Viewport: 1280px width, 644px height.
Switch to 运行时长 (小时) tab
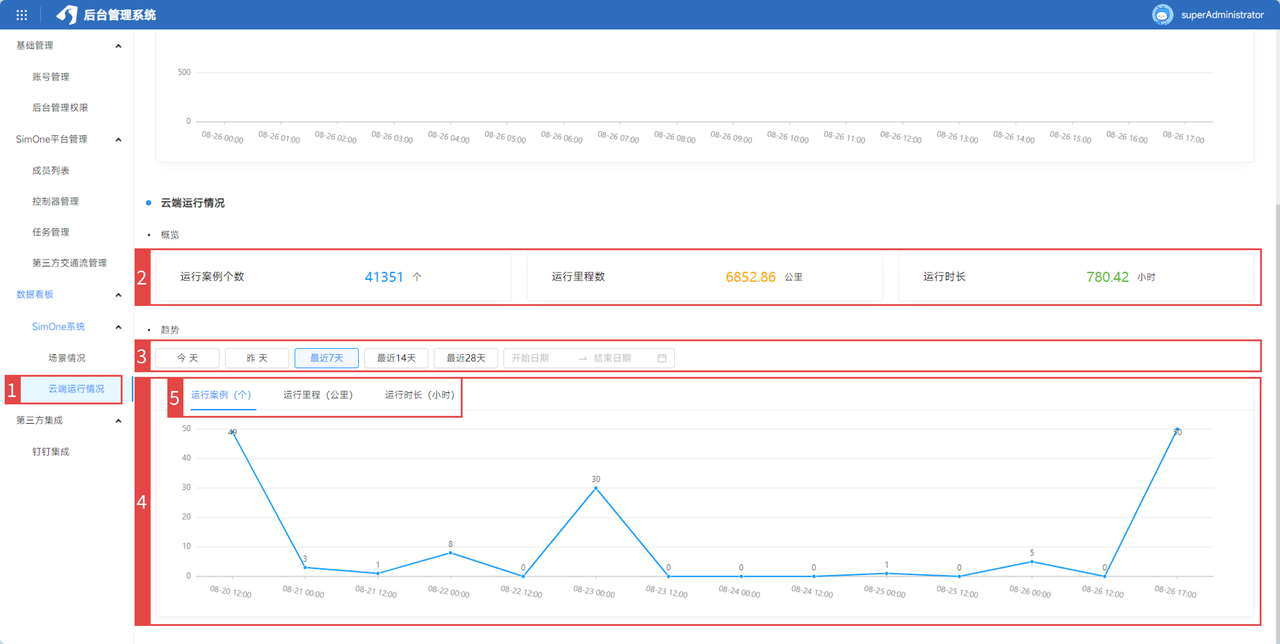point(420,395)
